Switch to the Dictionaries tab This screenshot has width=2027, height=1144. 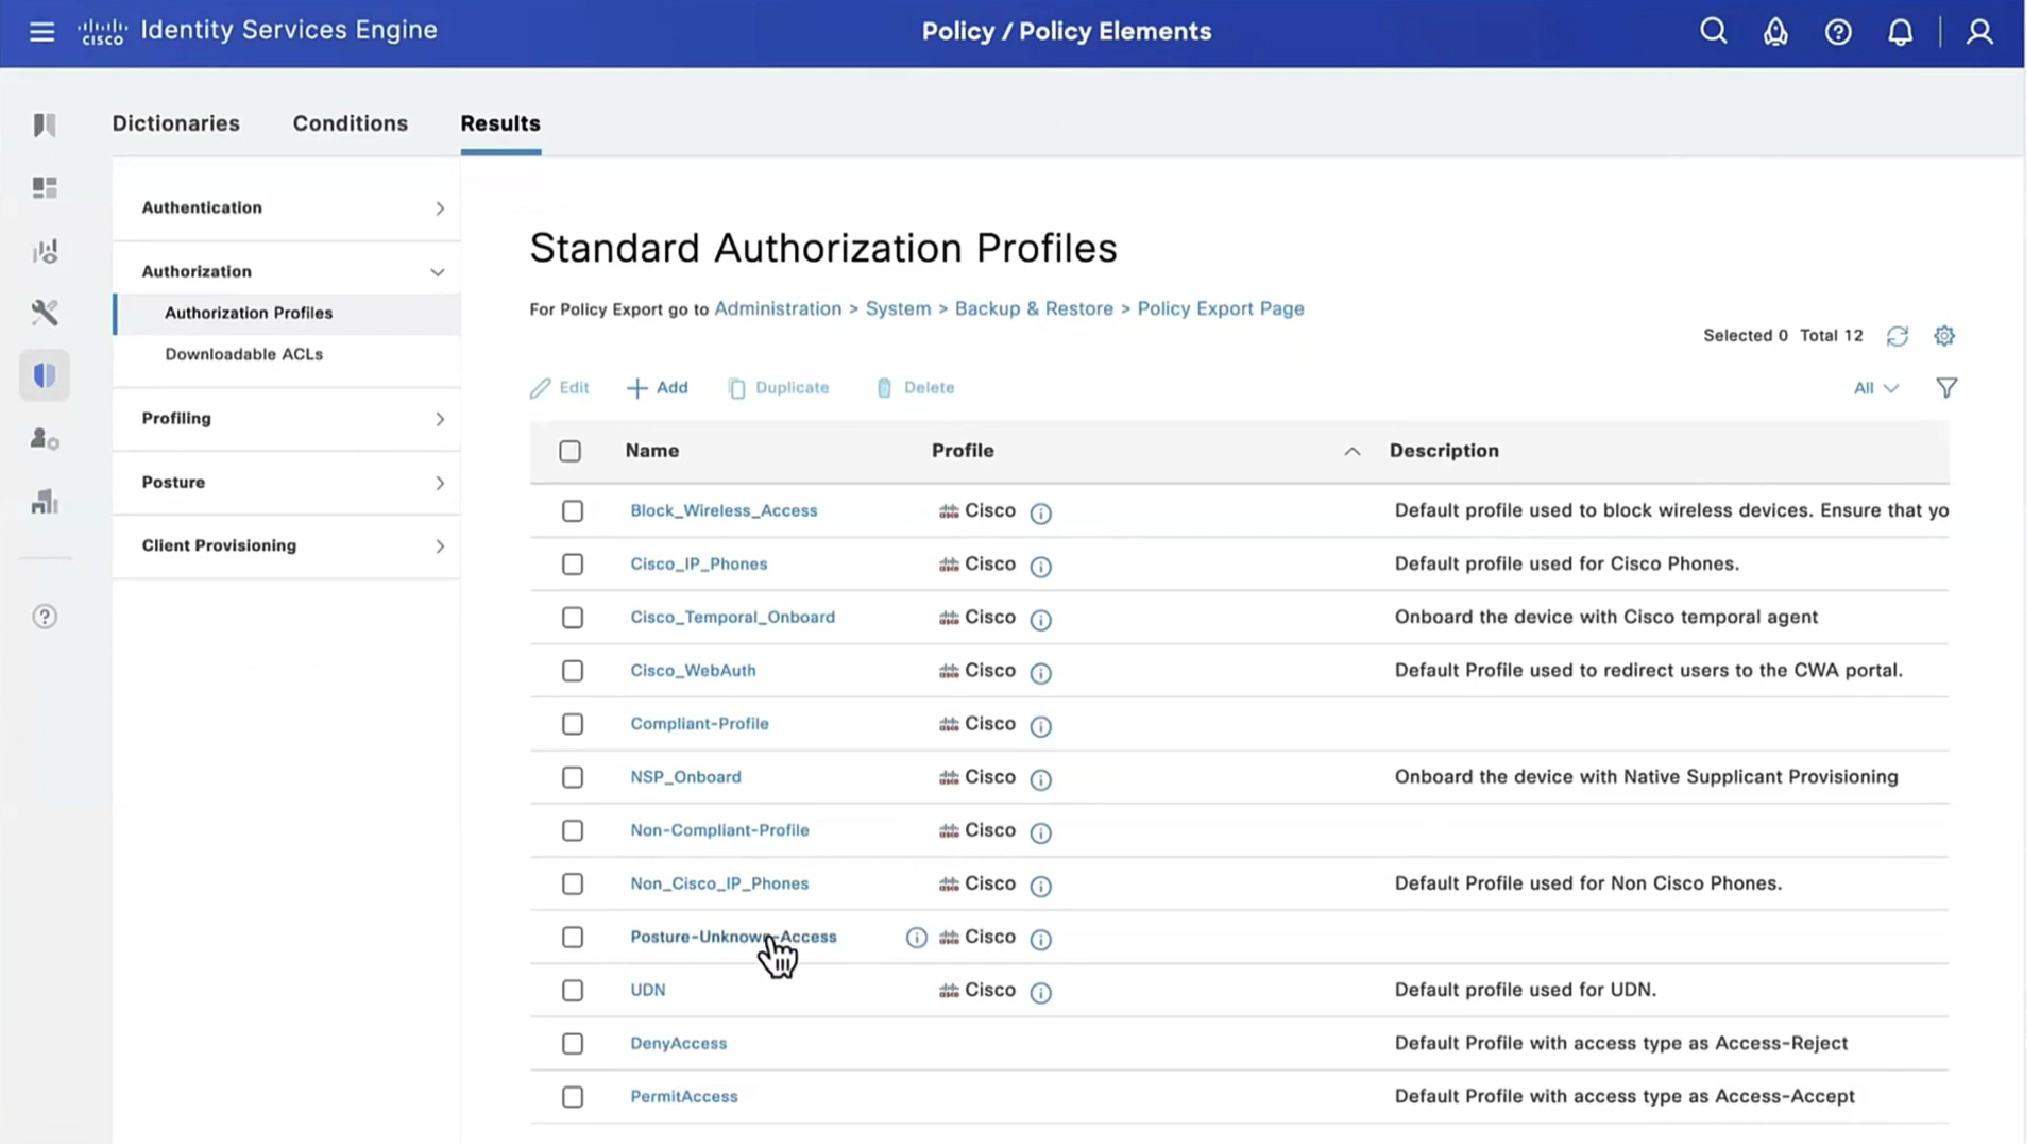176,123
